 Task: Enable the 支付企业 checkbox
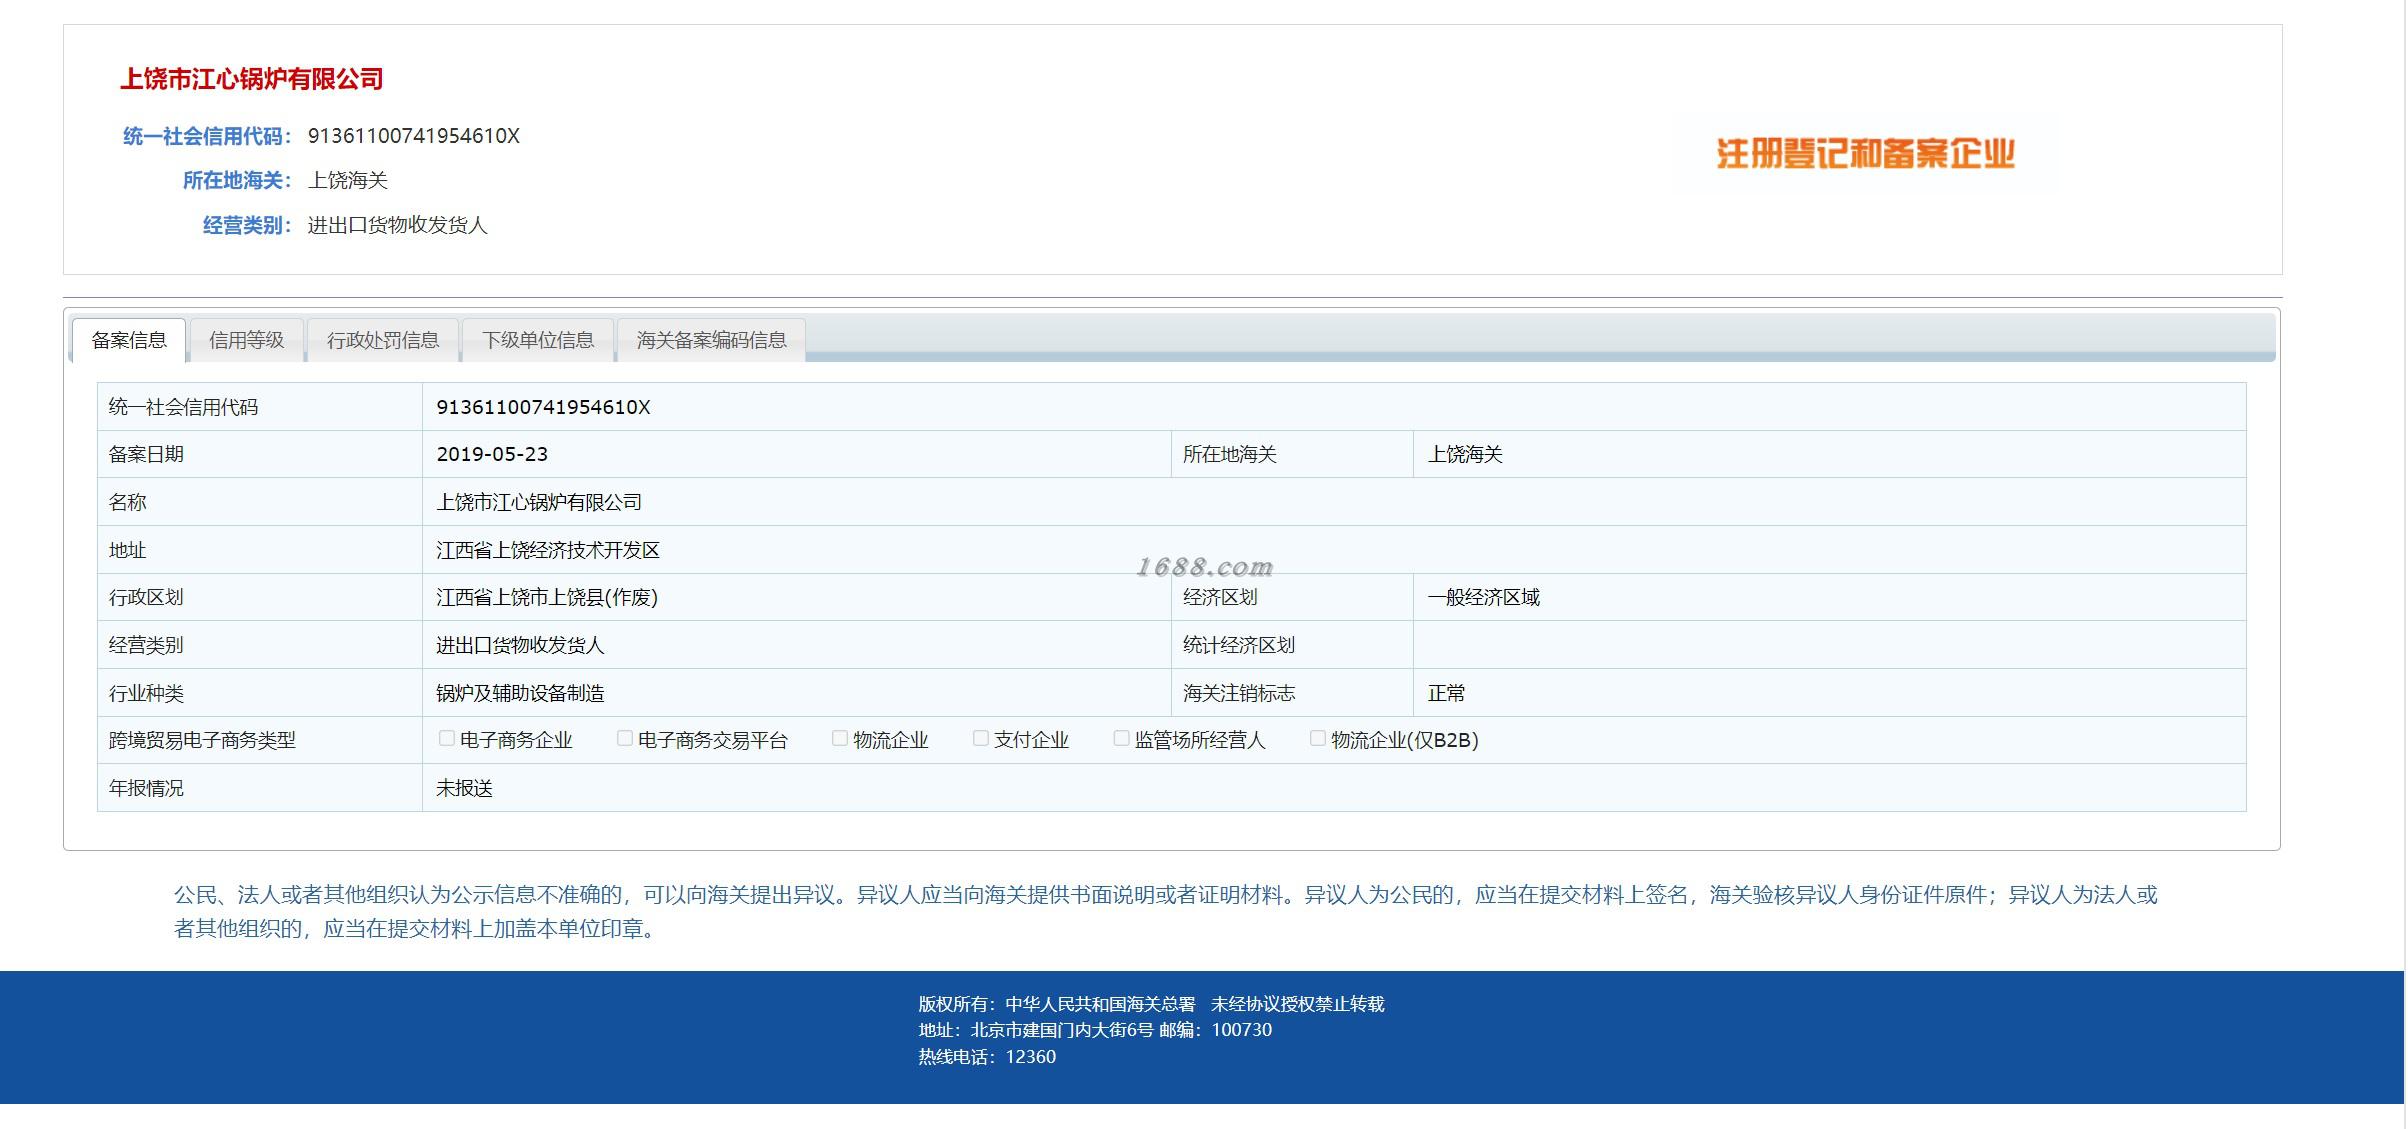click(980, 739)
